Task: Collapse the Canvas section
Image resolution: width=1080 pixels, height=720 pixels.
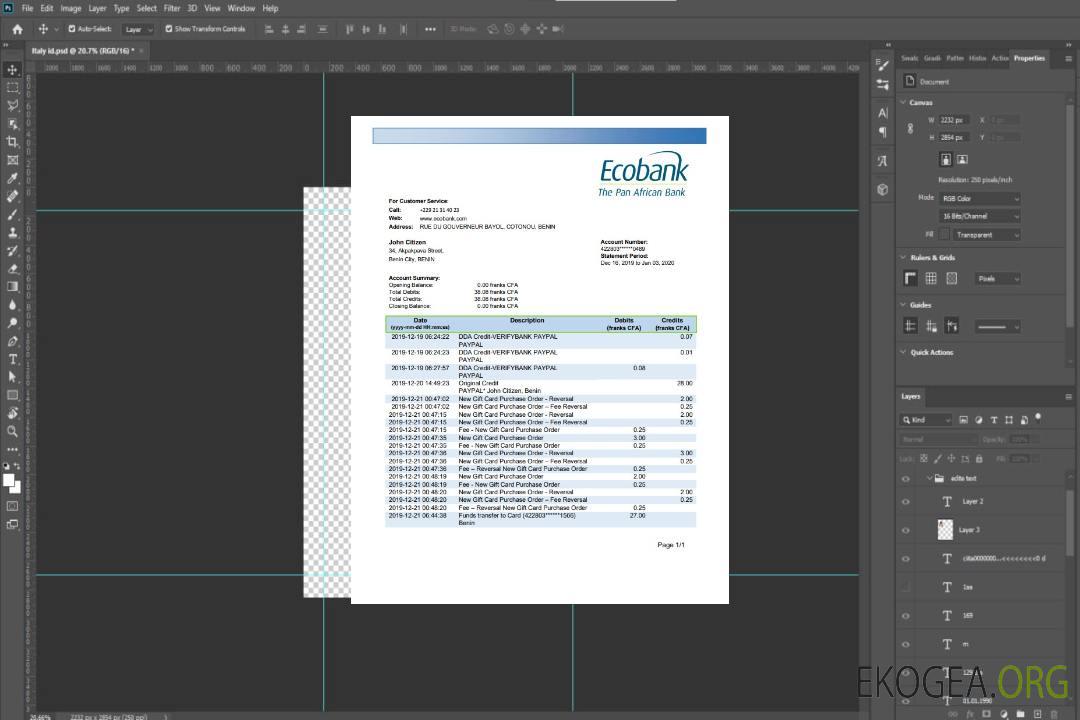Action: (x=903, y=102)
